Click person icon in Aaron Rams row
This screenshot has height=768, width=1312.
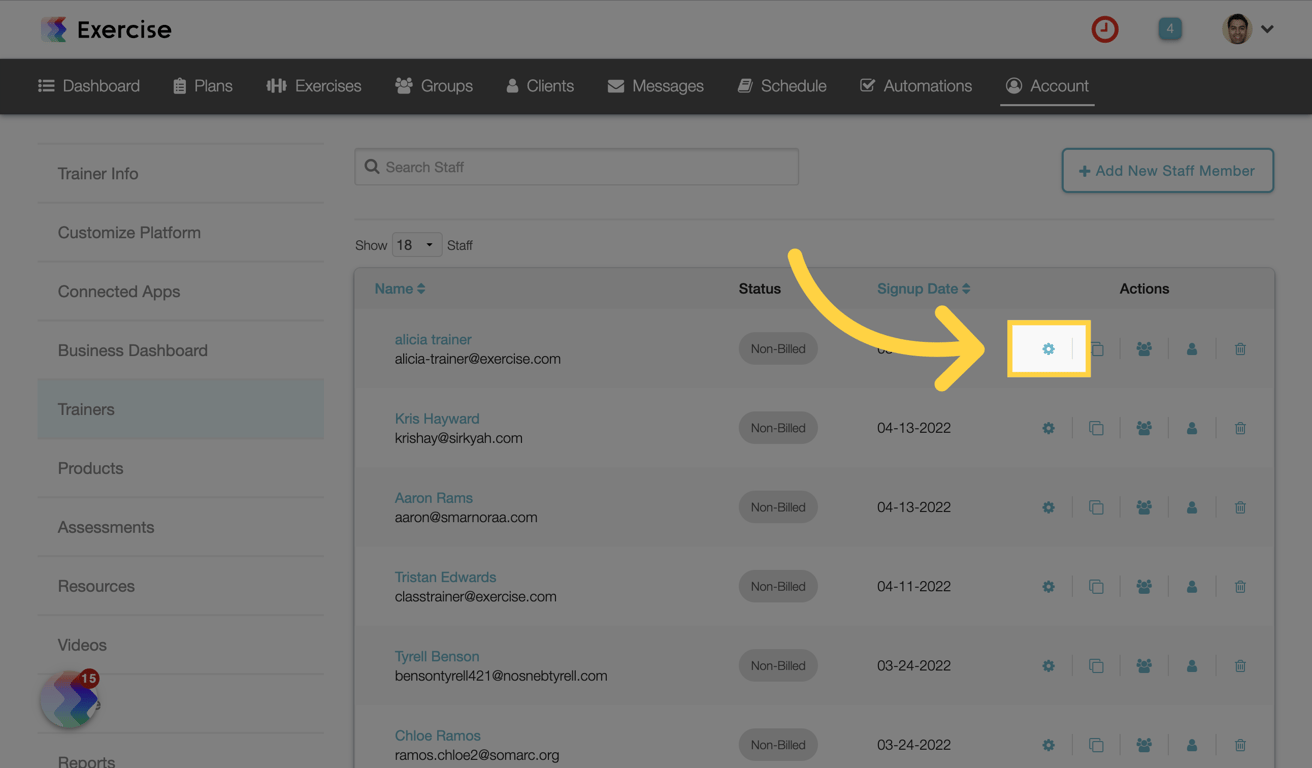(x=1192, y=507)
